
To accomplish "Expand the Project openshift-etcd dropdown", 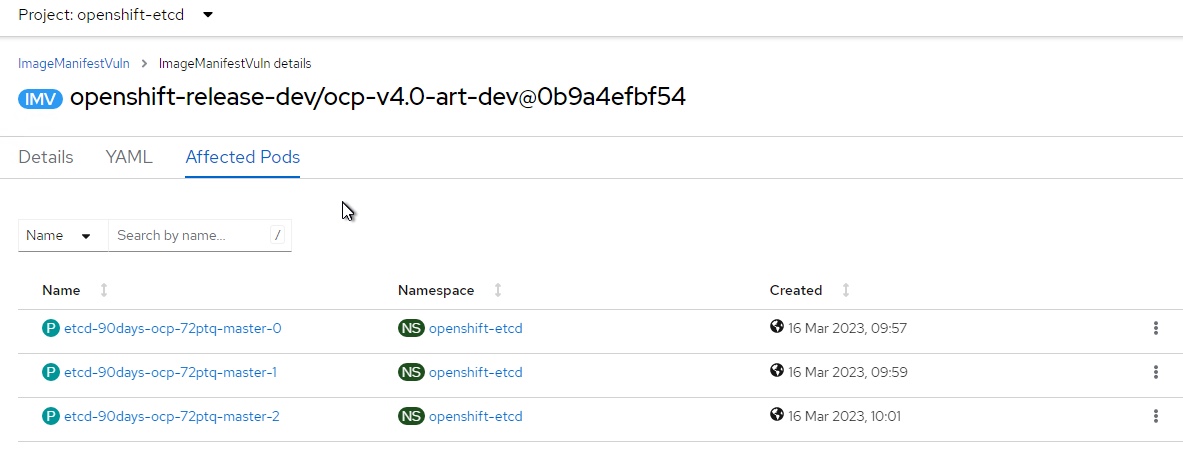I will coord(115,15).
